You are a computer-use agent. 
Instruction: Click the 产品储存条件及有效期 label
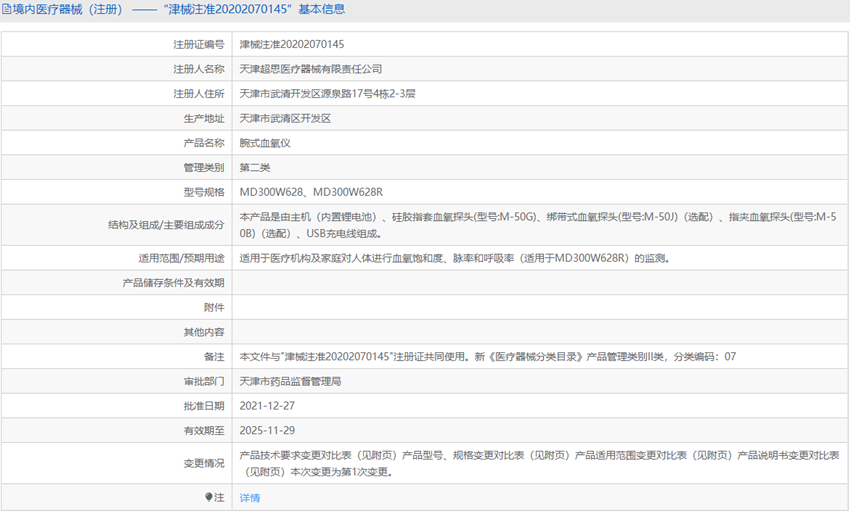point(173,283)
